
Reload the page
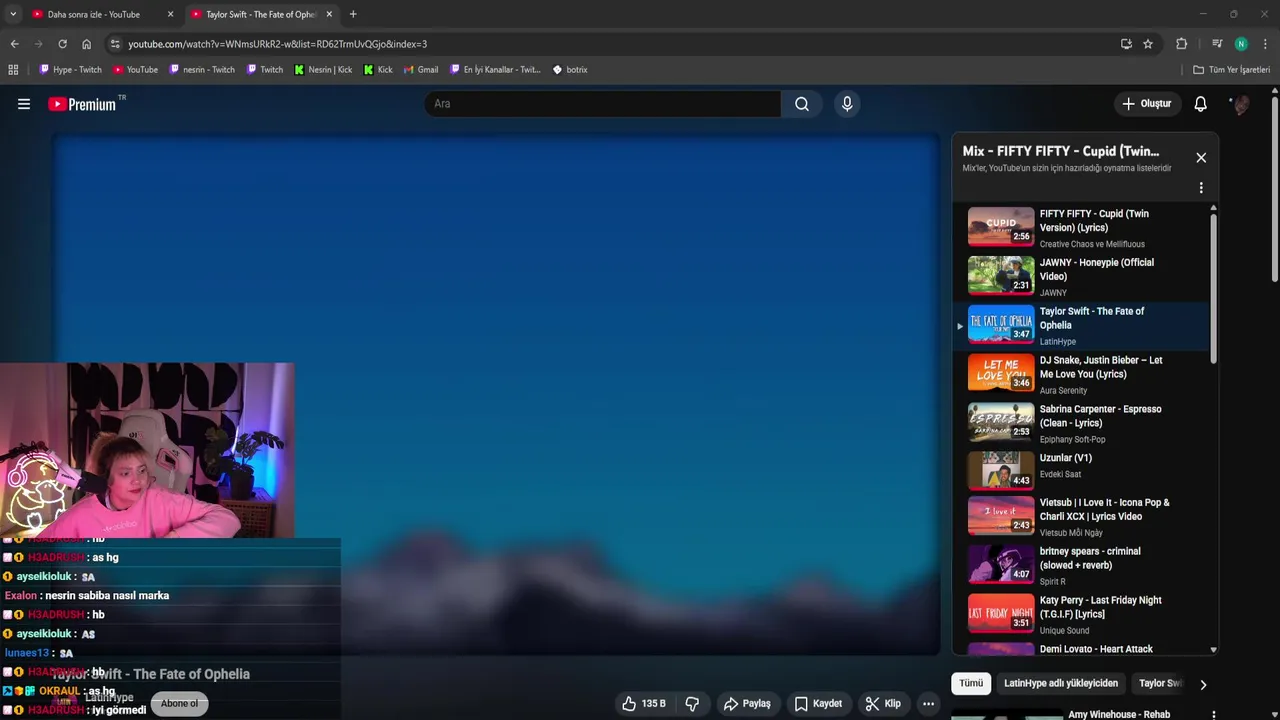(62, 44)
